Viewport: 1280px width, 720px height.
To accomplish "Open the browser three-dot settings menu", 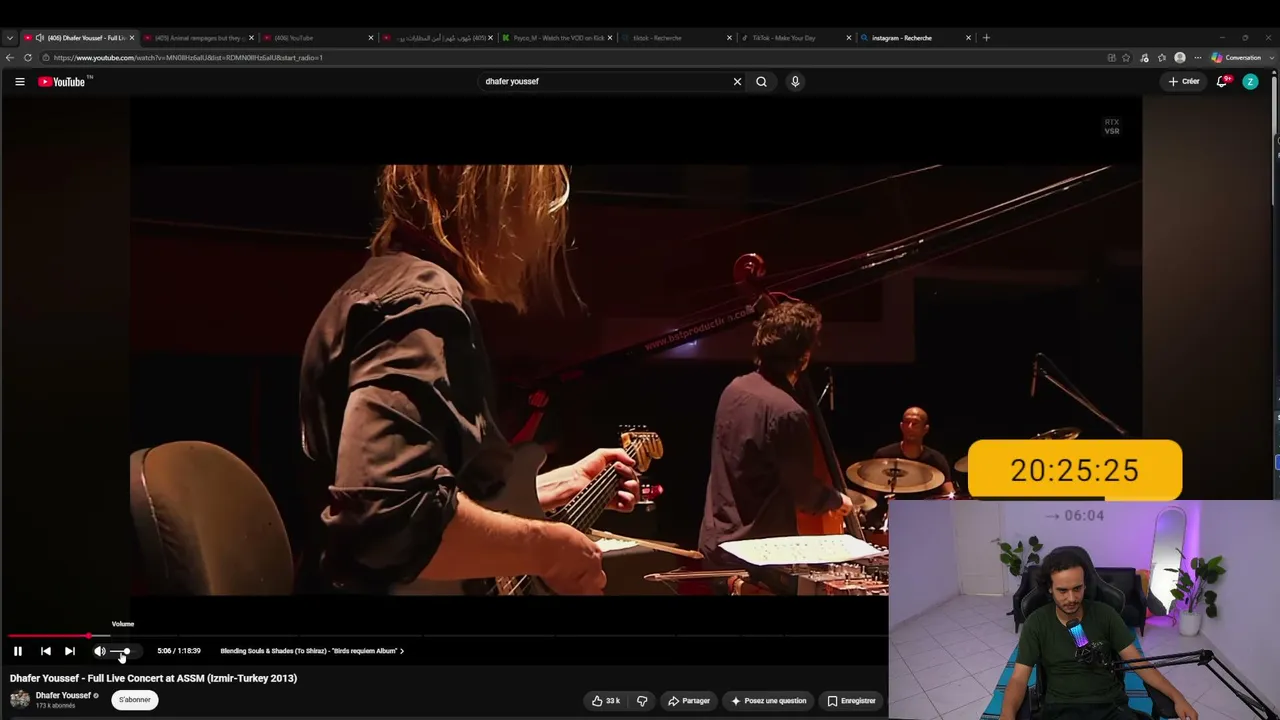I will tap(1198, 58).
